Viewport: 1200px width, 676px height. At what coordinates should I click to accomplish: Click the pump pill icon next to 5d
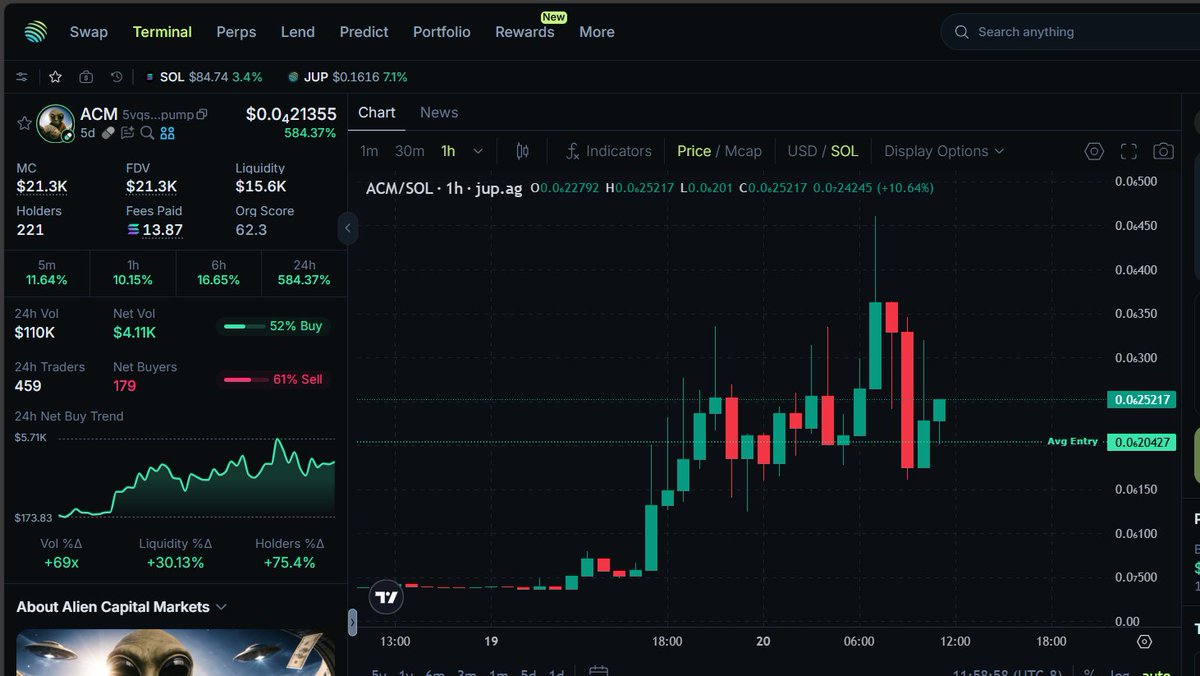pos(108,132)
